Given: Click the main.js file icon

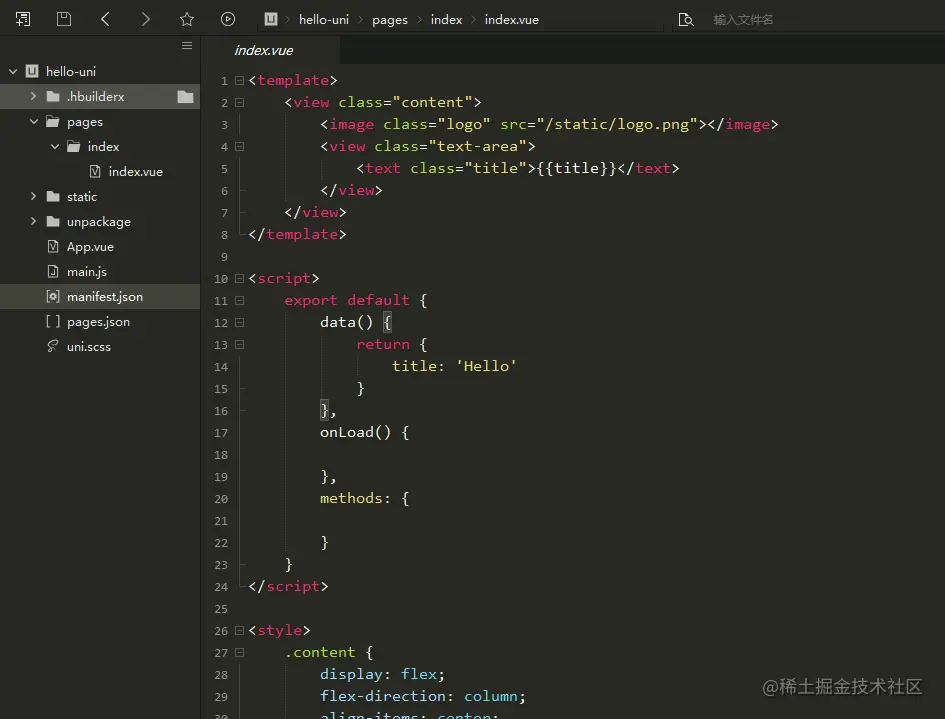Looking at the screenshot, I should coord(53,271).
